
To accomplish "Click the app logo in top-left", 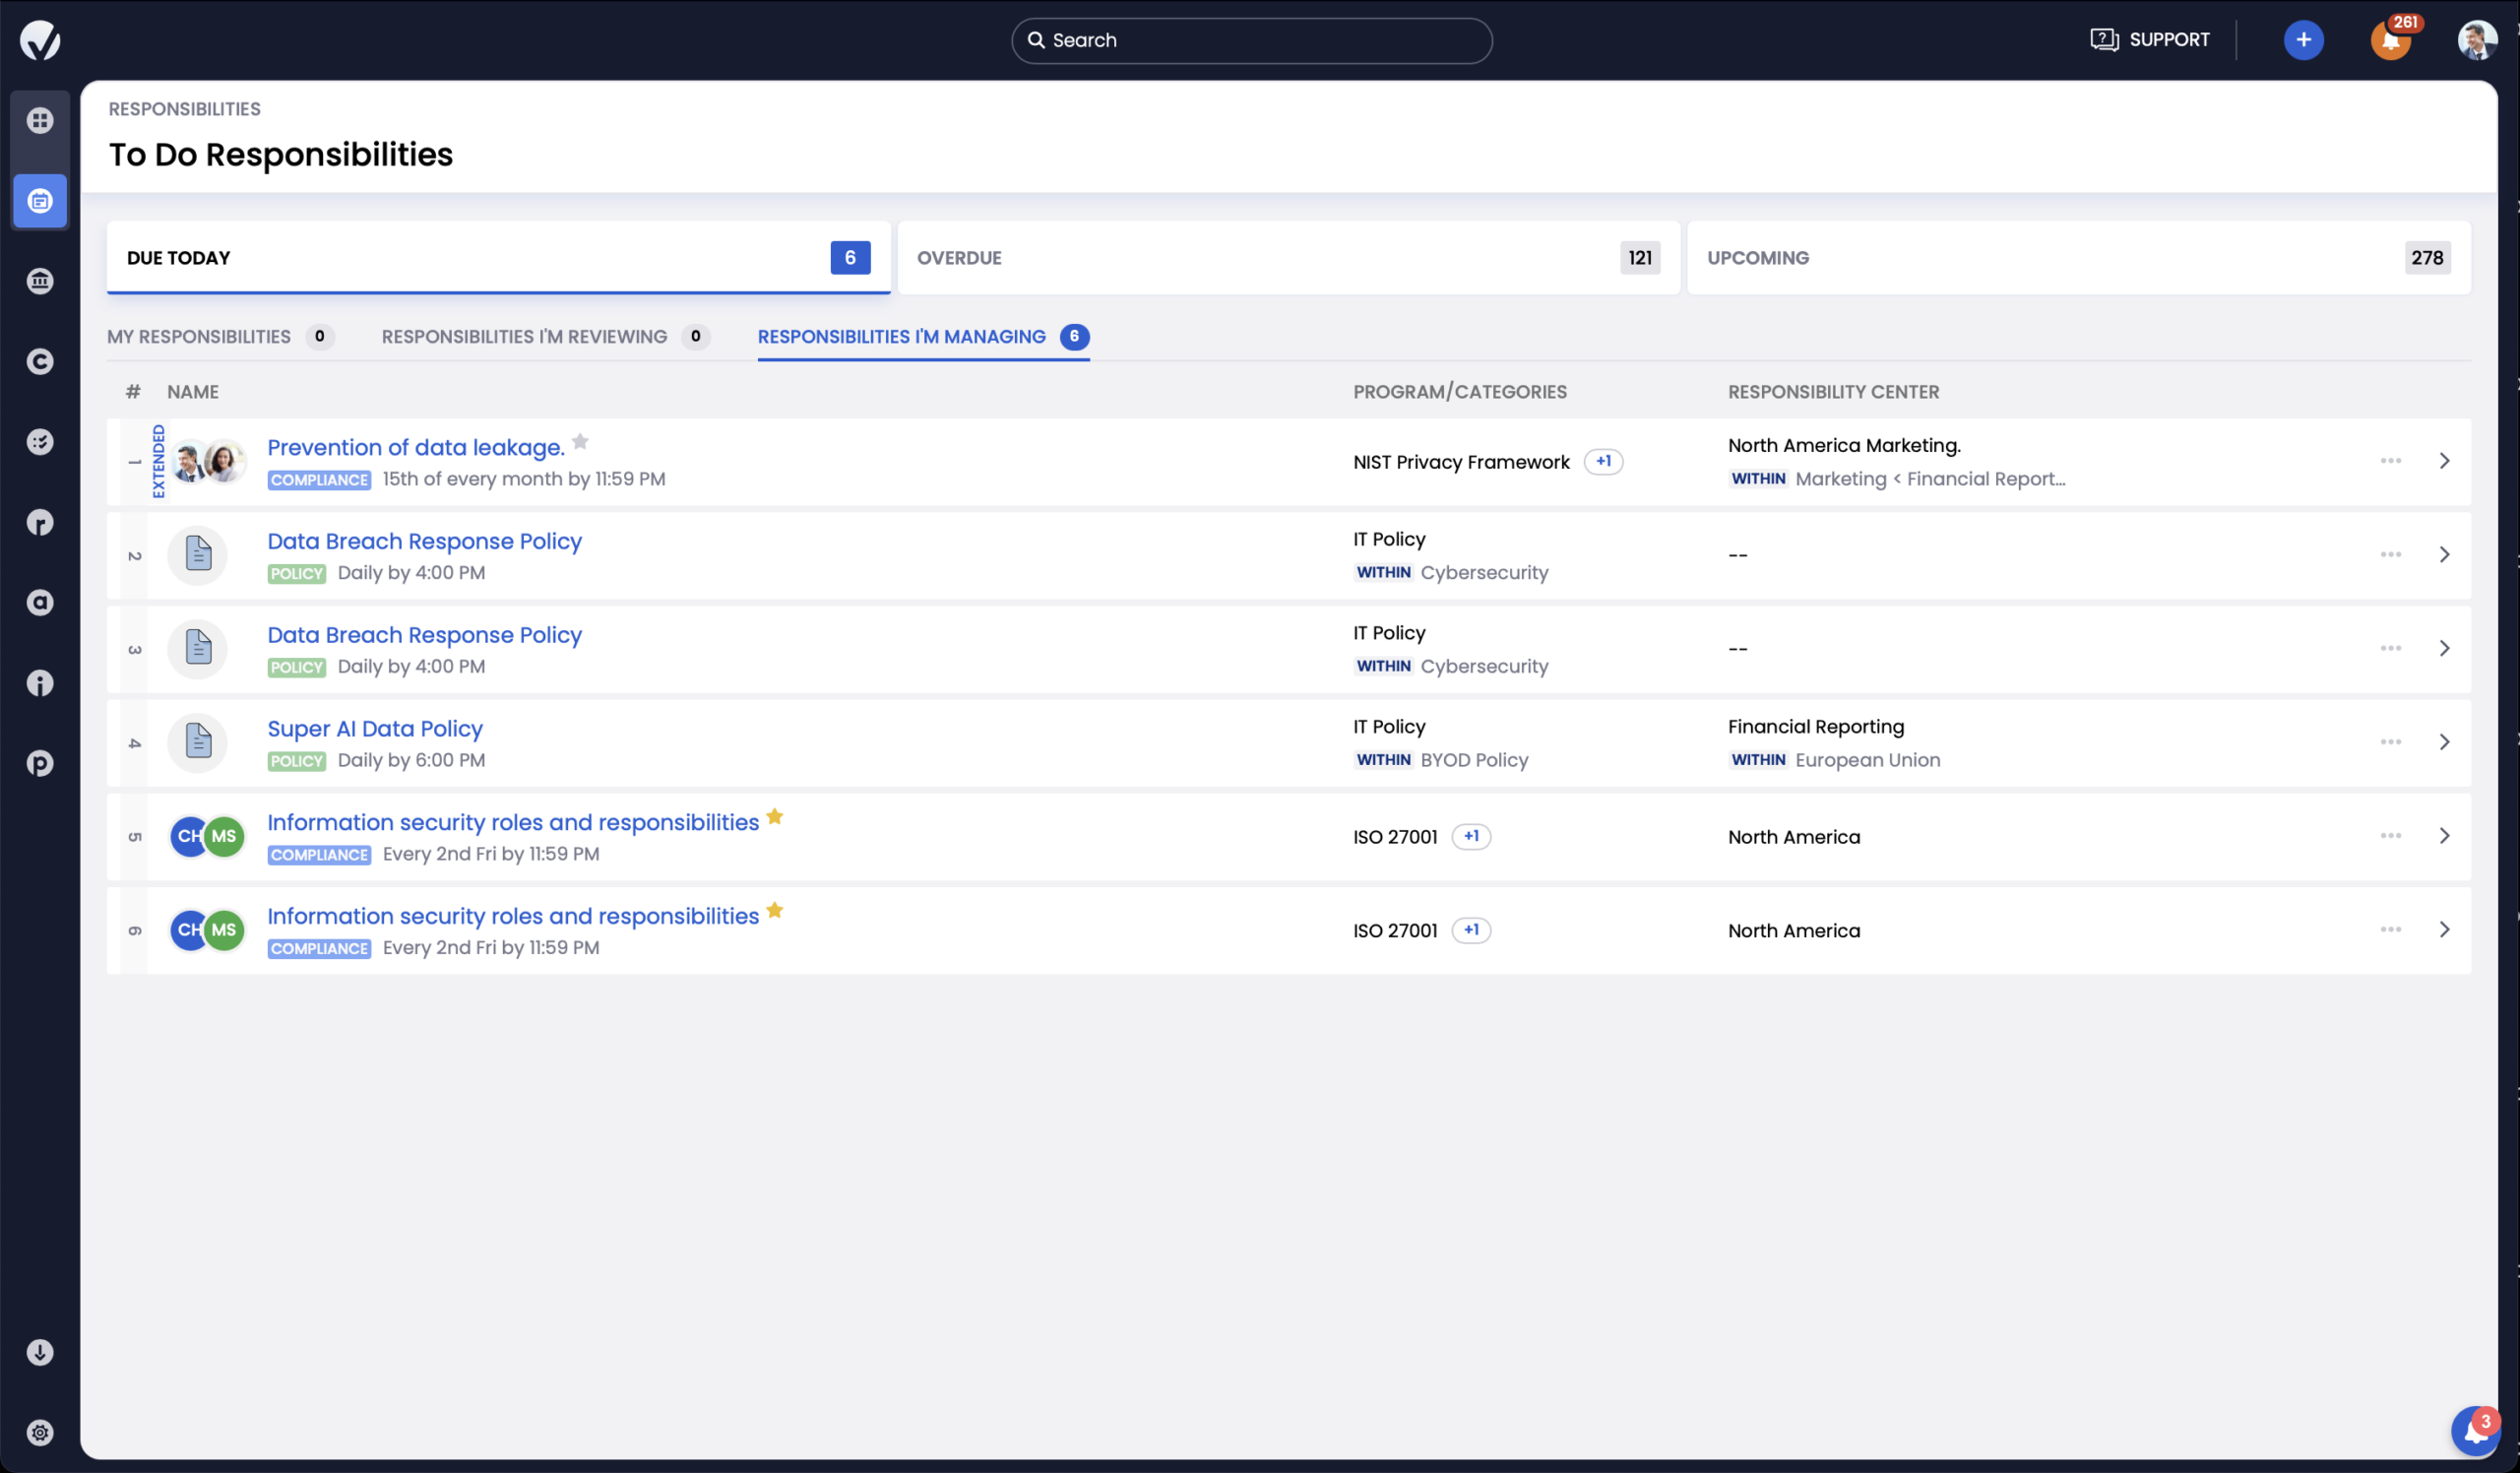I will (x=40, y=40).
